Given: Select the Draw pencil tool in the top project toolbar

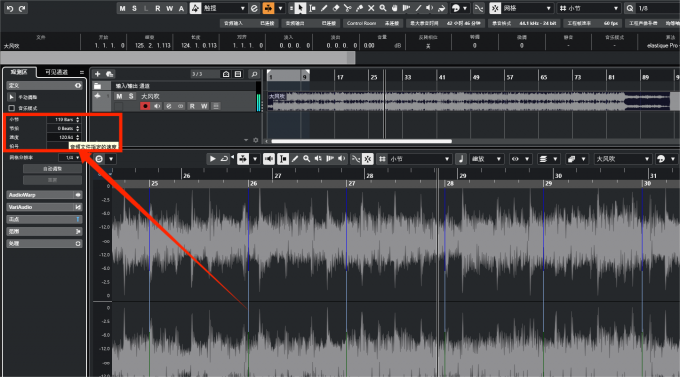Looking at the screenshot, I should [x=324, y=8].
